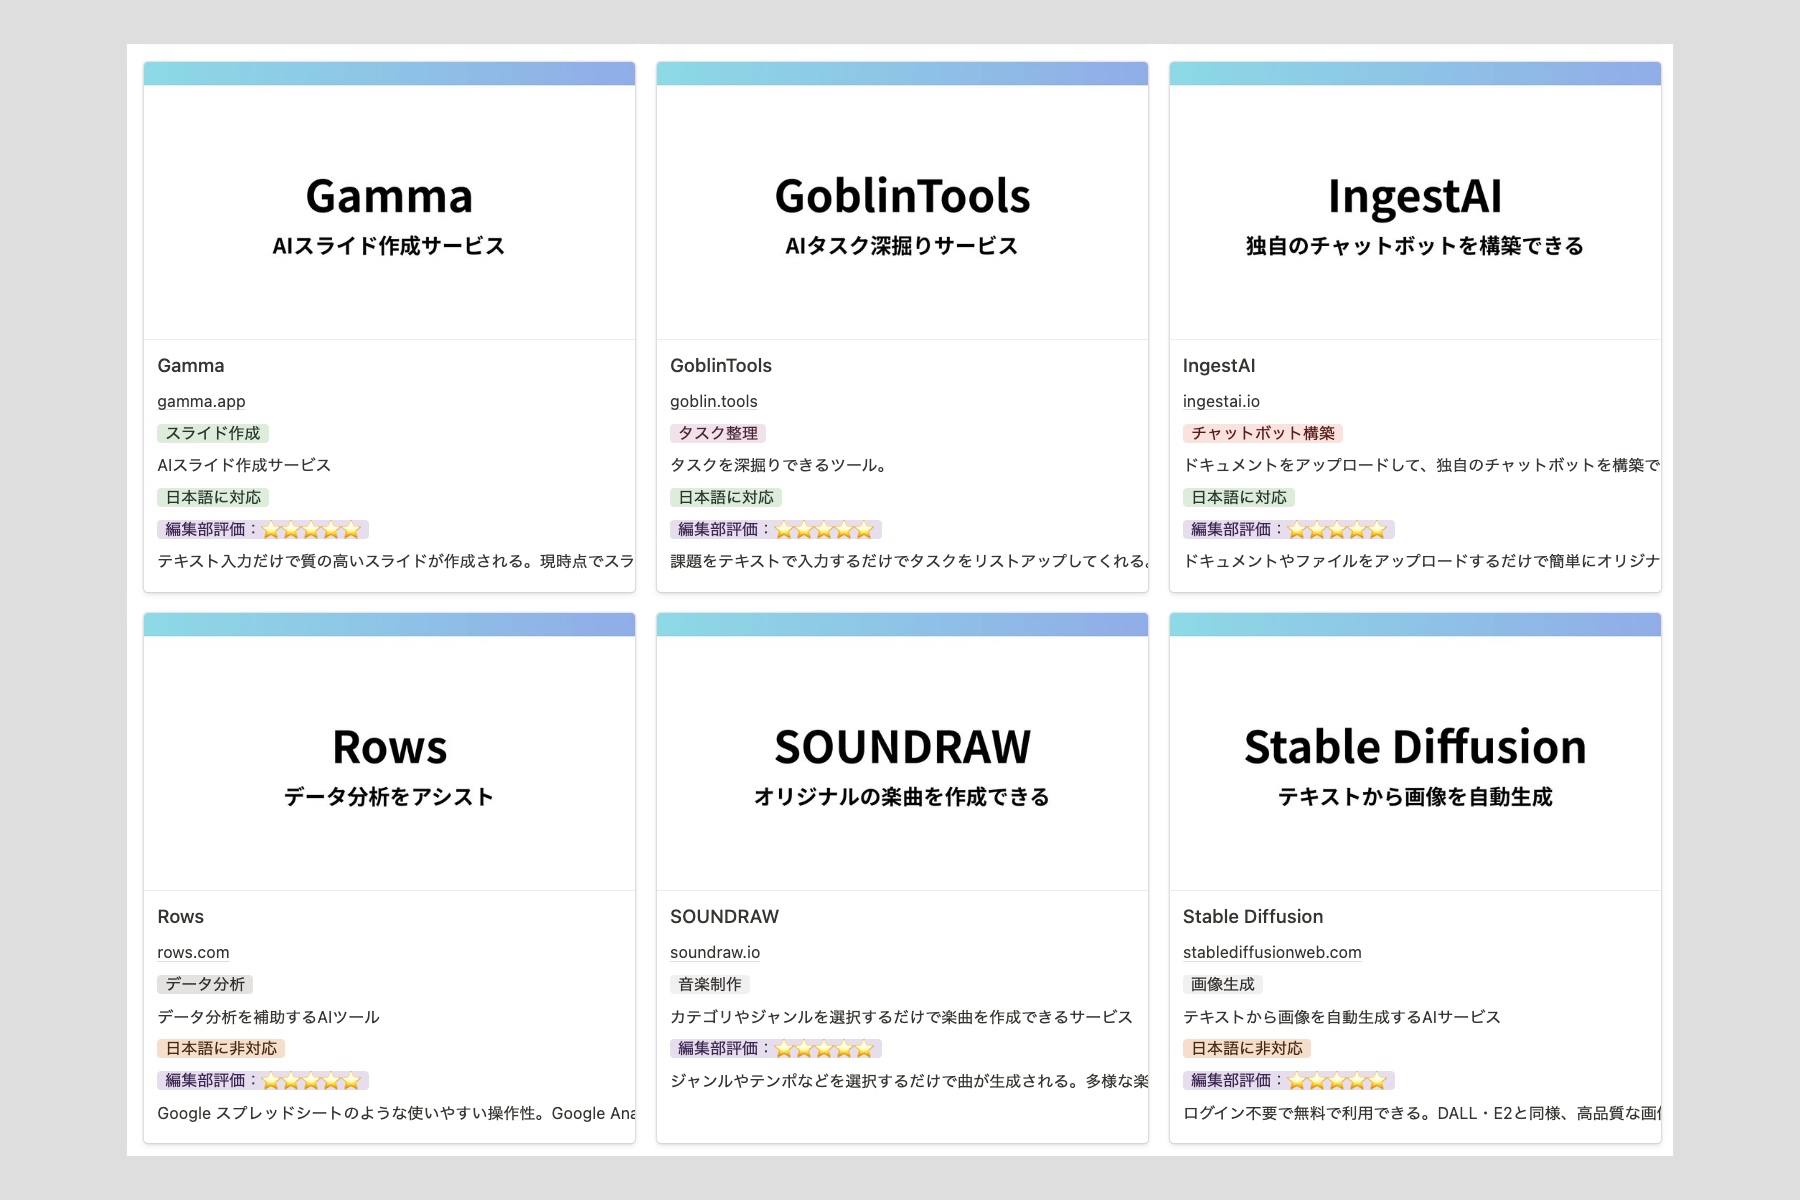This screenshot has height=1200, width=1800.
Task: Open the SOUNDRAW card cover image
Action: tap(902, 752)
